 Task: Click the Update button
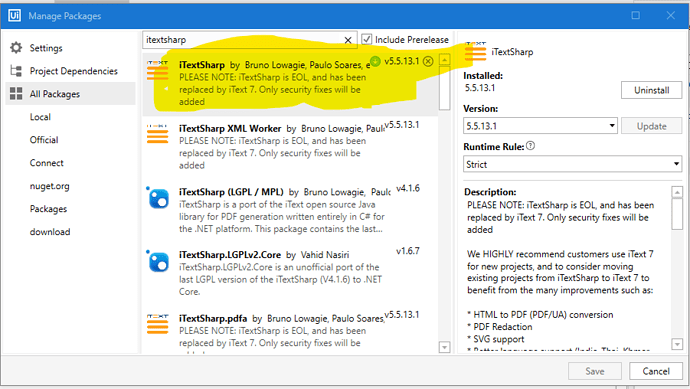(651, 126)
